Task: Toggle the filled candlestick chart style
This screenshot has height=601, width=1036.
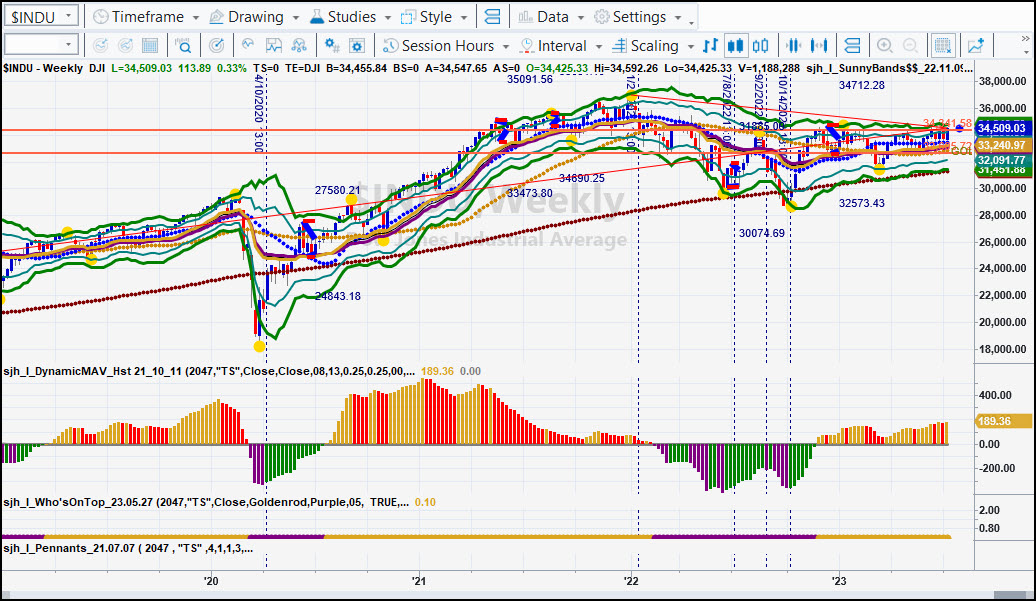Action: pyautogui.click(x=735, y=46)
